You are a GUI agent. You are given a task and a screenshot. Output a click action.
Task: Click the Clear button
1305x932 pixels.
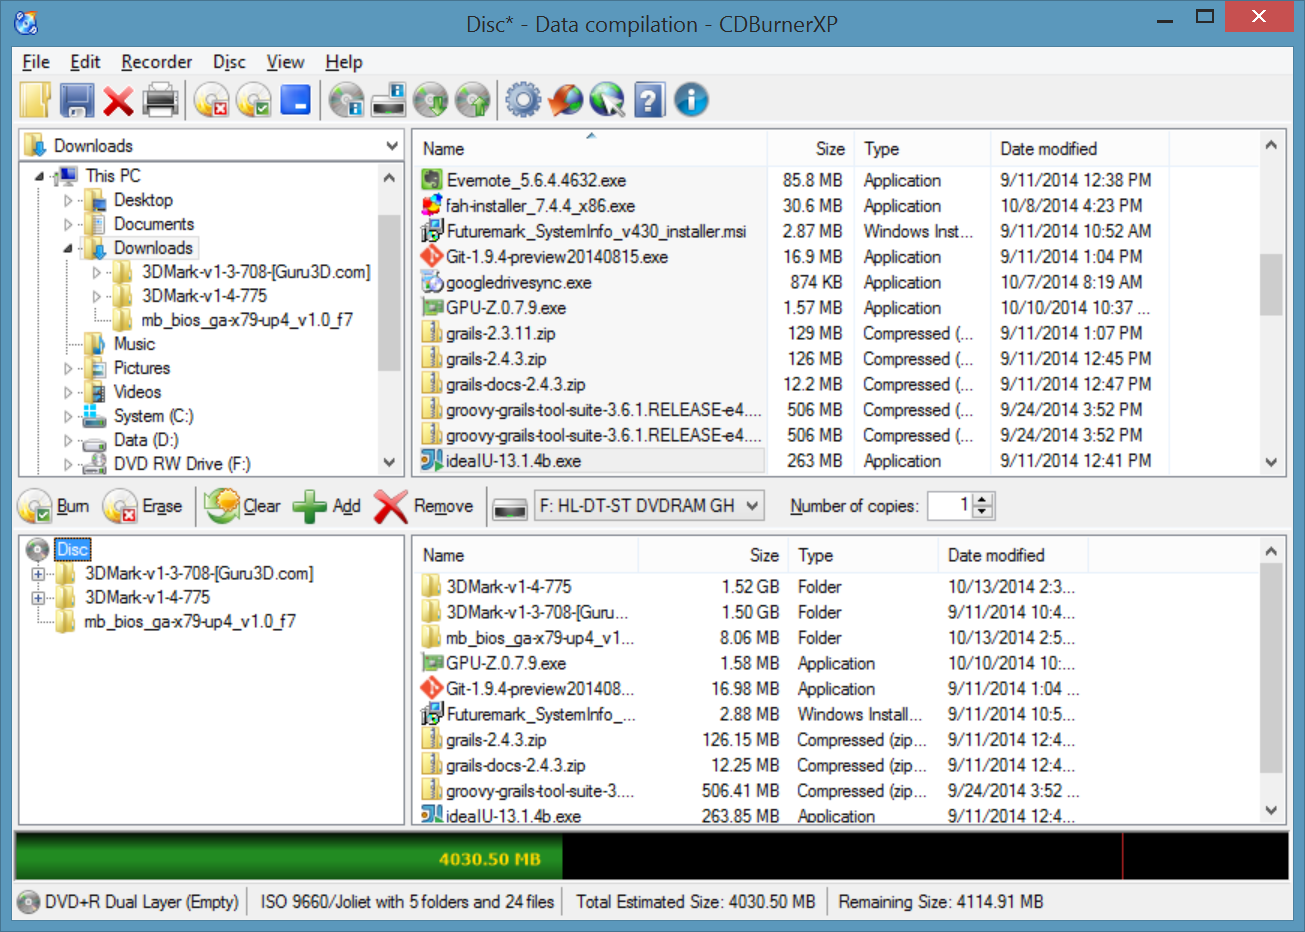click(243, 507)
